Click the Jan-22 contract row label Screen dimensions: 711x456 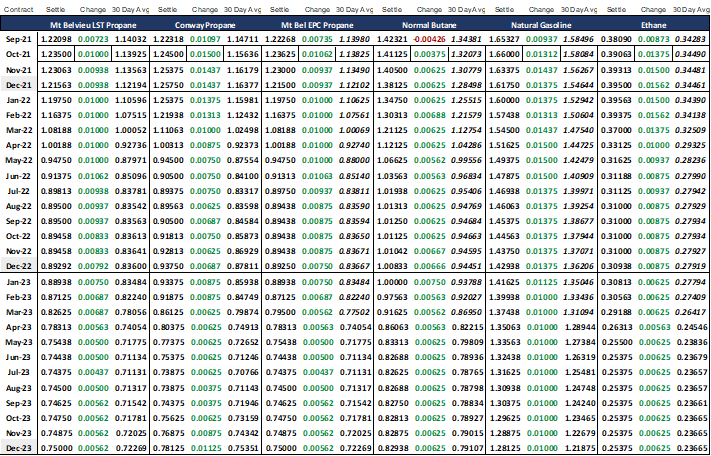19,100
